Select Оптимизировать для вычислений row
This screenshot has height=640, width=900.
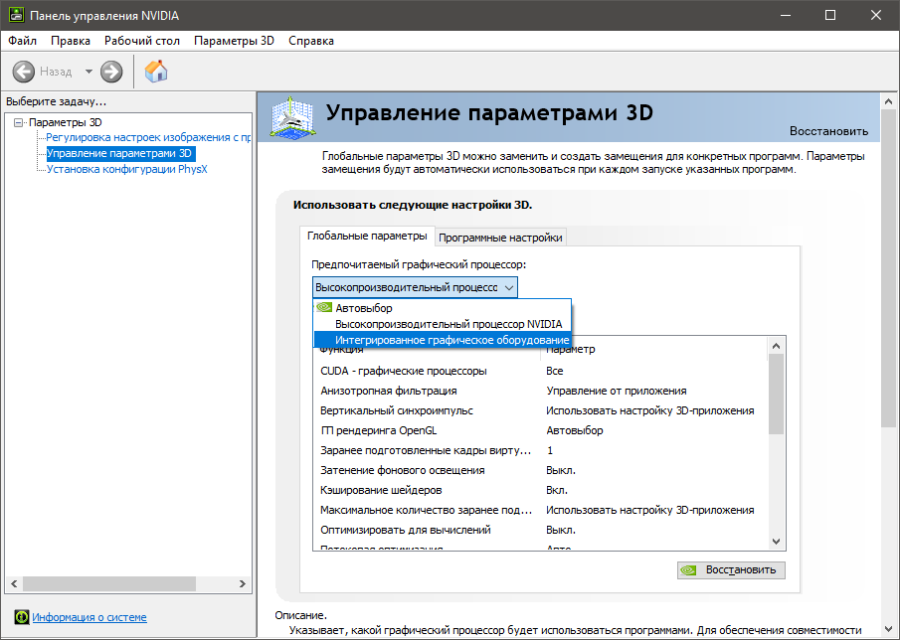540,530
